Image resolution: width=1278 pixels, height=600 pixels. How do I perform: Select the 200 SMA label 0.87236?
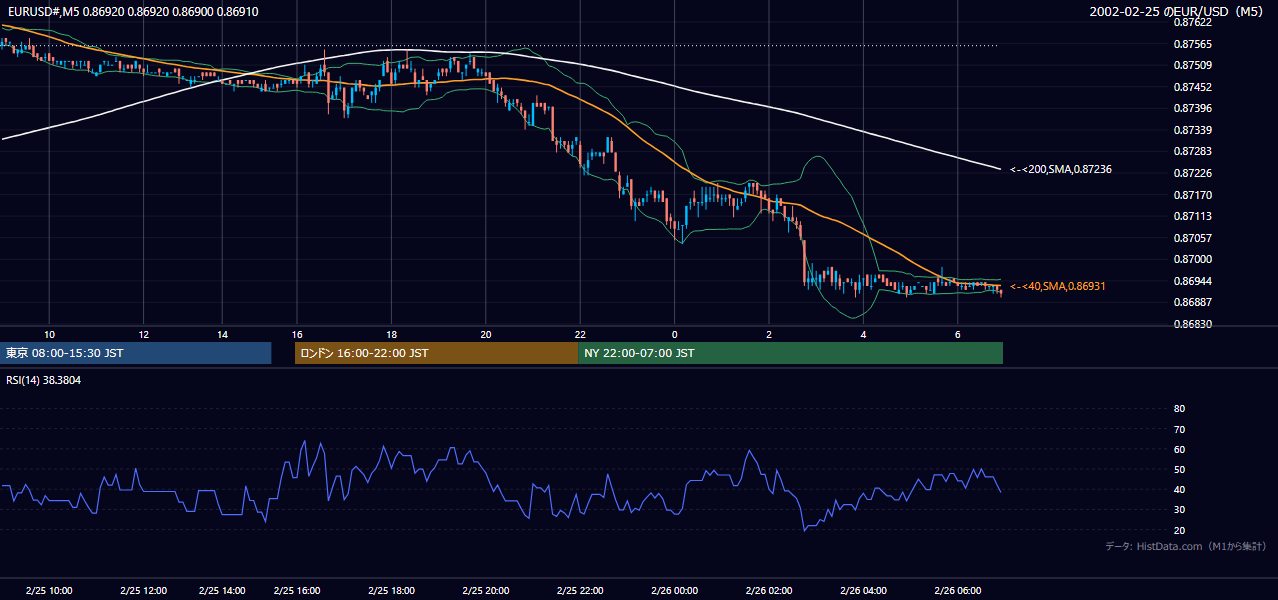click(1061, 170)
